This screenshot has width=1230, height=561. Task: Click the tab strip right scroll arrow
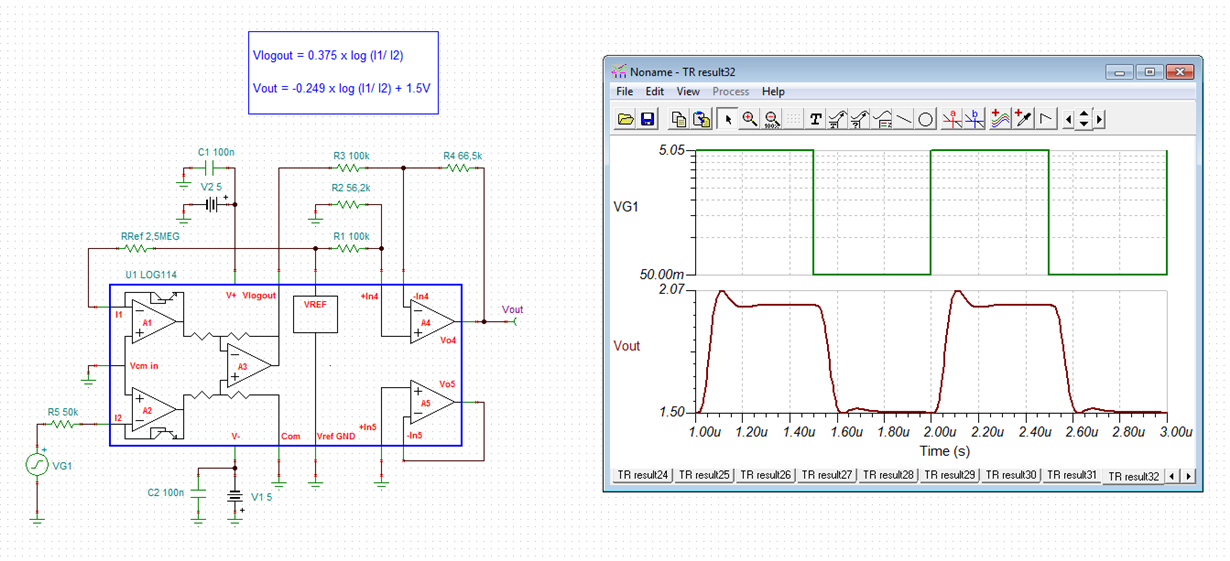1186,476
